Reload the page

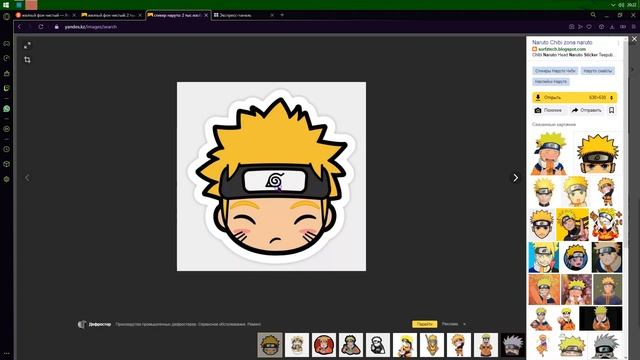tap(41, 27)
